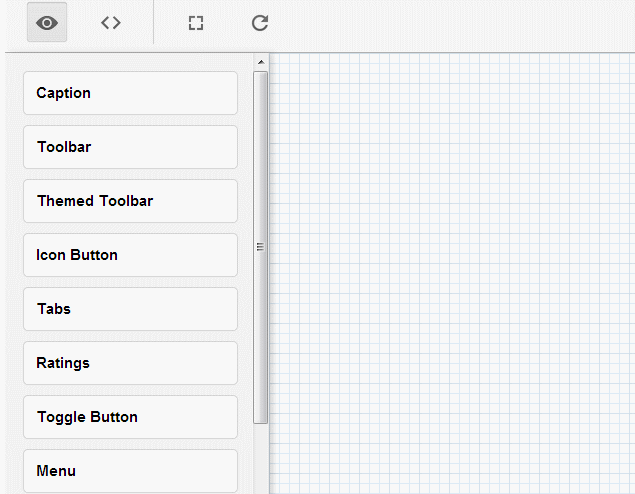
Task: Click the sidebar scrollbar thumb grip
Action: (261, 246)
